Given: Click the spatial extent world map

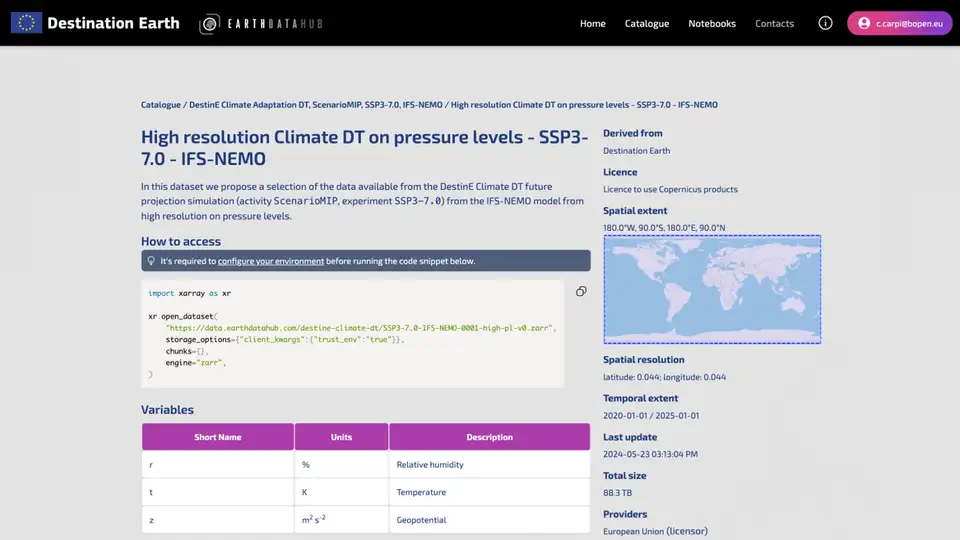Looking at the screenshot, I should [712, 289].
